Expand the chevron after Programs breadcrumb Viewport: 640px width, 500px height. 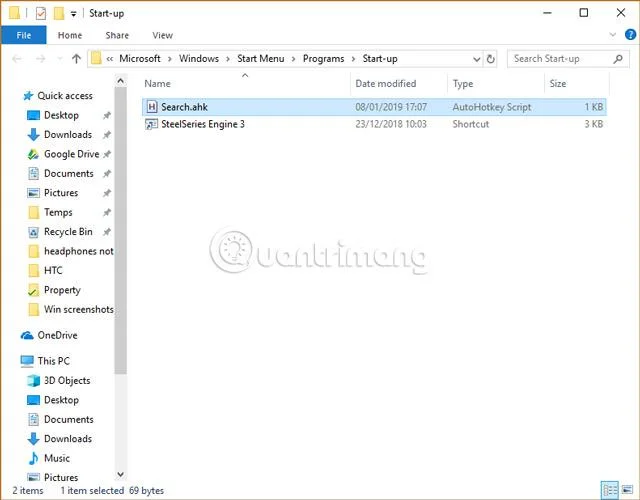pyautogui.click(x=353, y=59)
